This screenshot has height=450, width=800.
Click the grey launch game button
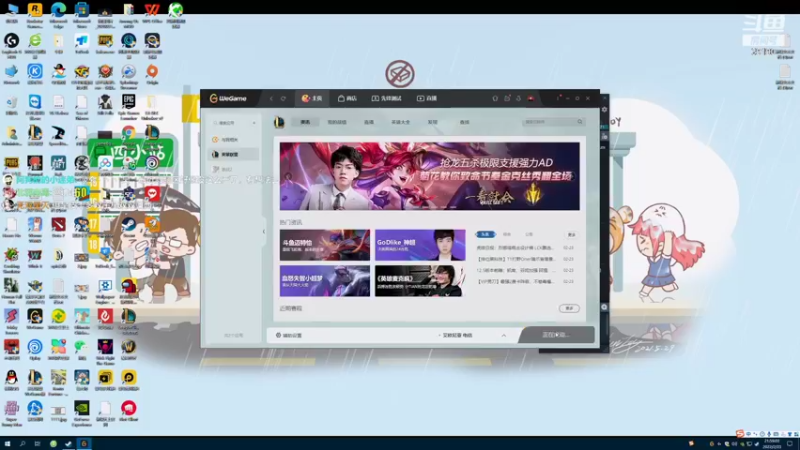click(x=556, y=335)
